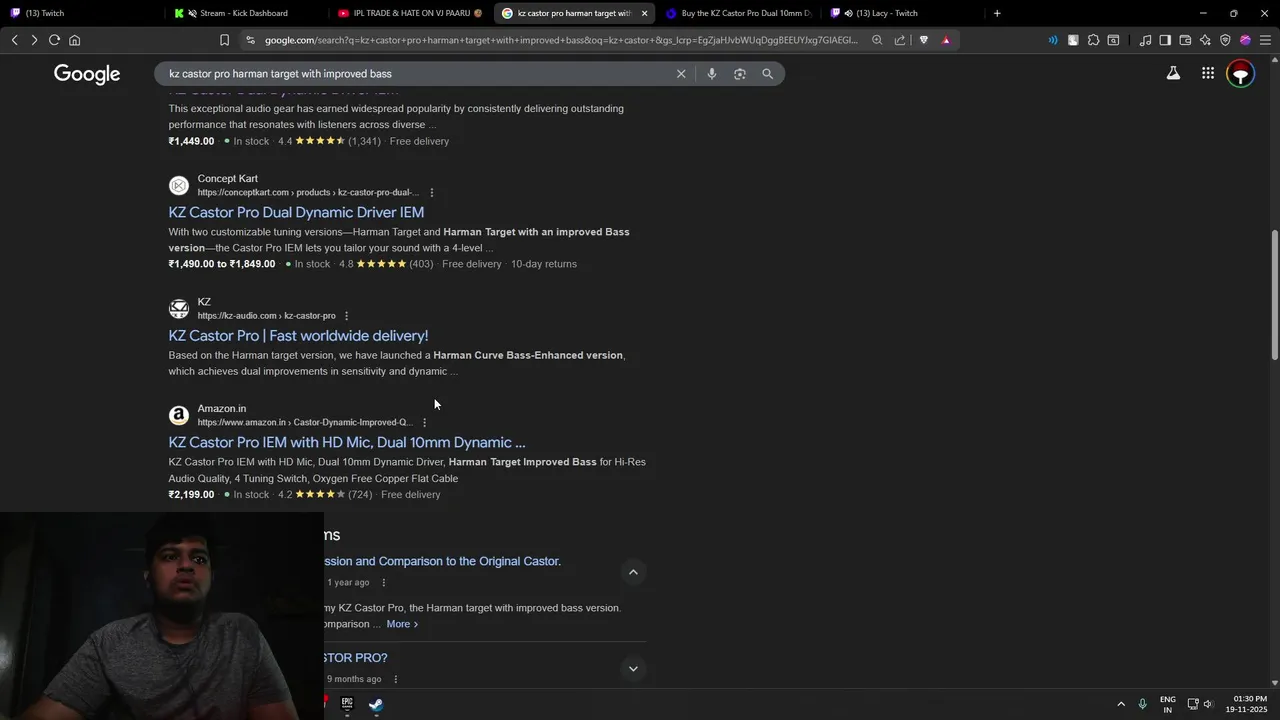Open more options for Concept Kart result
Image resolution: width=1280 pixels, height=720 pixels.
click(x=432, y=192)
